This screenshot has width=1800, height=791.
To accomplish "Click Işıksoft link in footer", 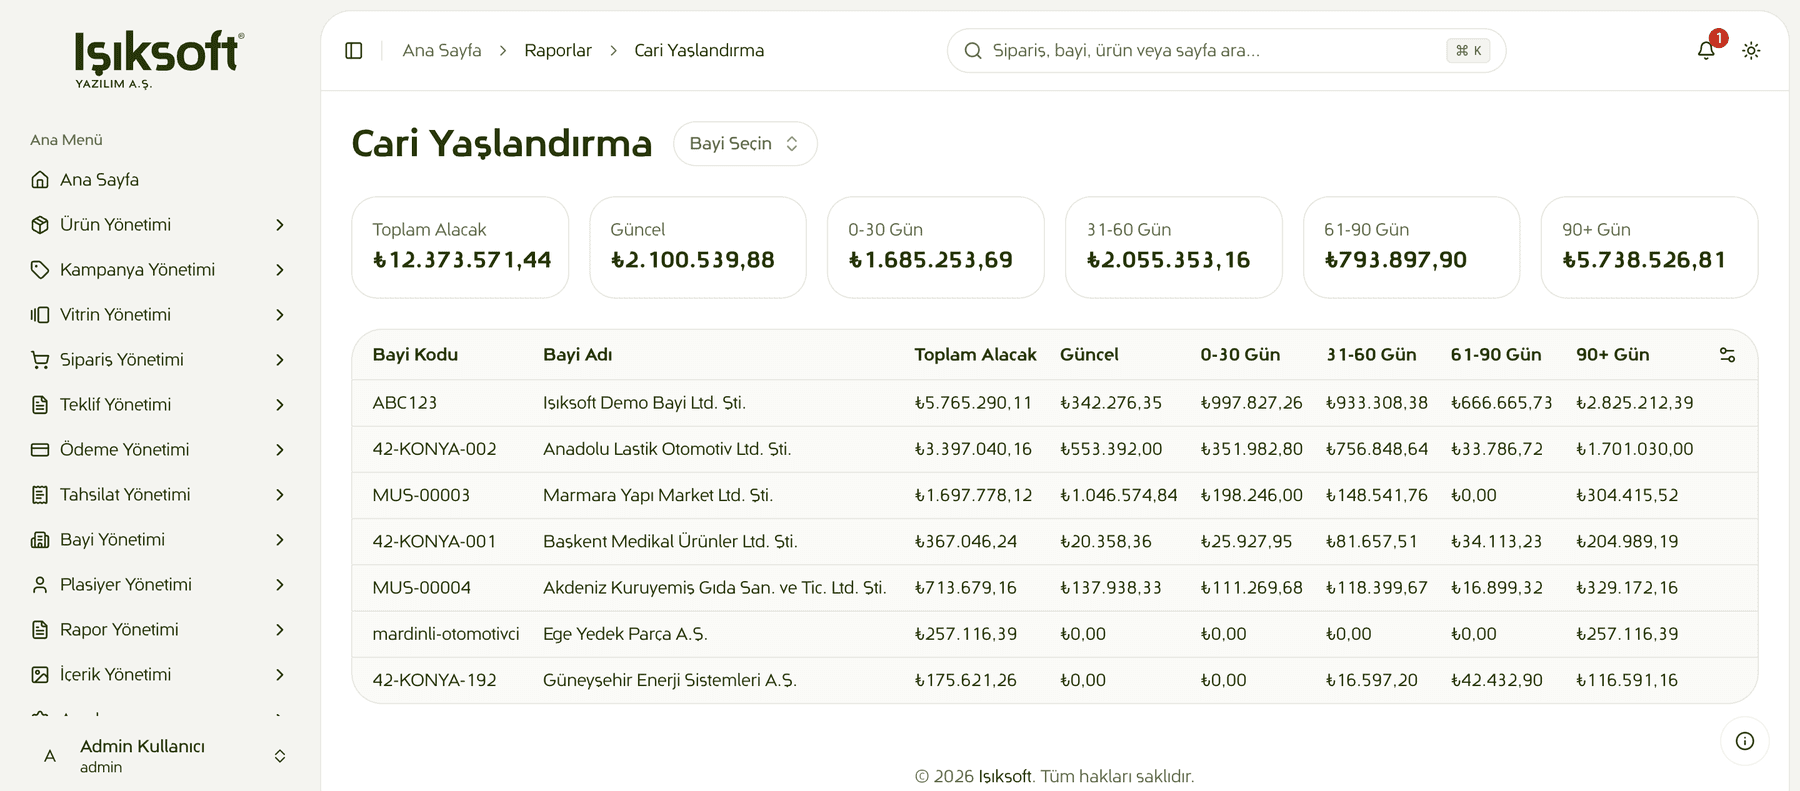I will pos(1005,776).
